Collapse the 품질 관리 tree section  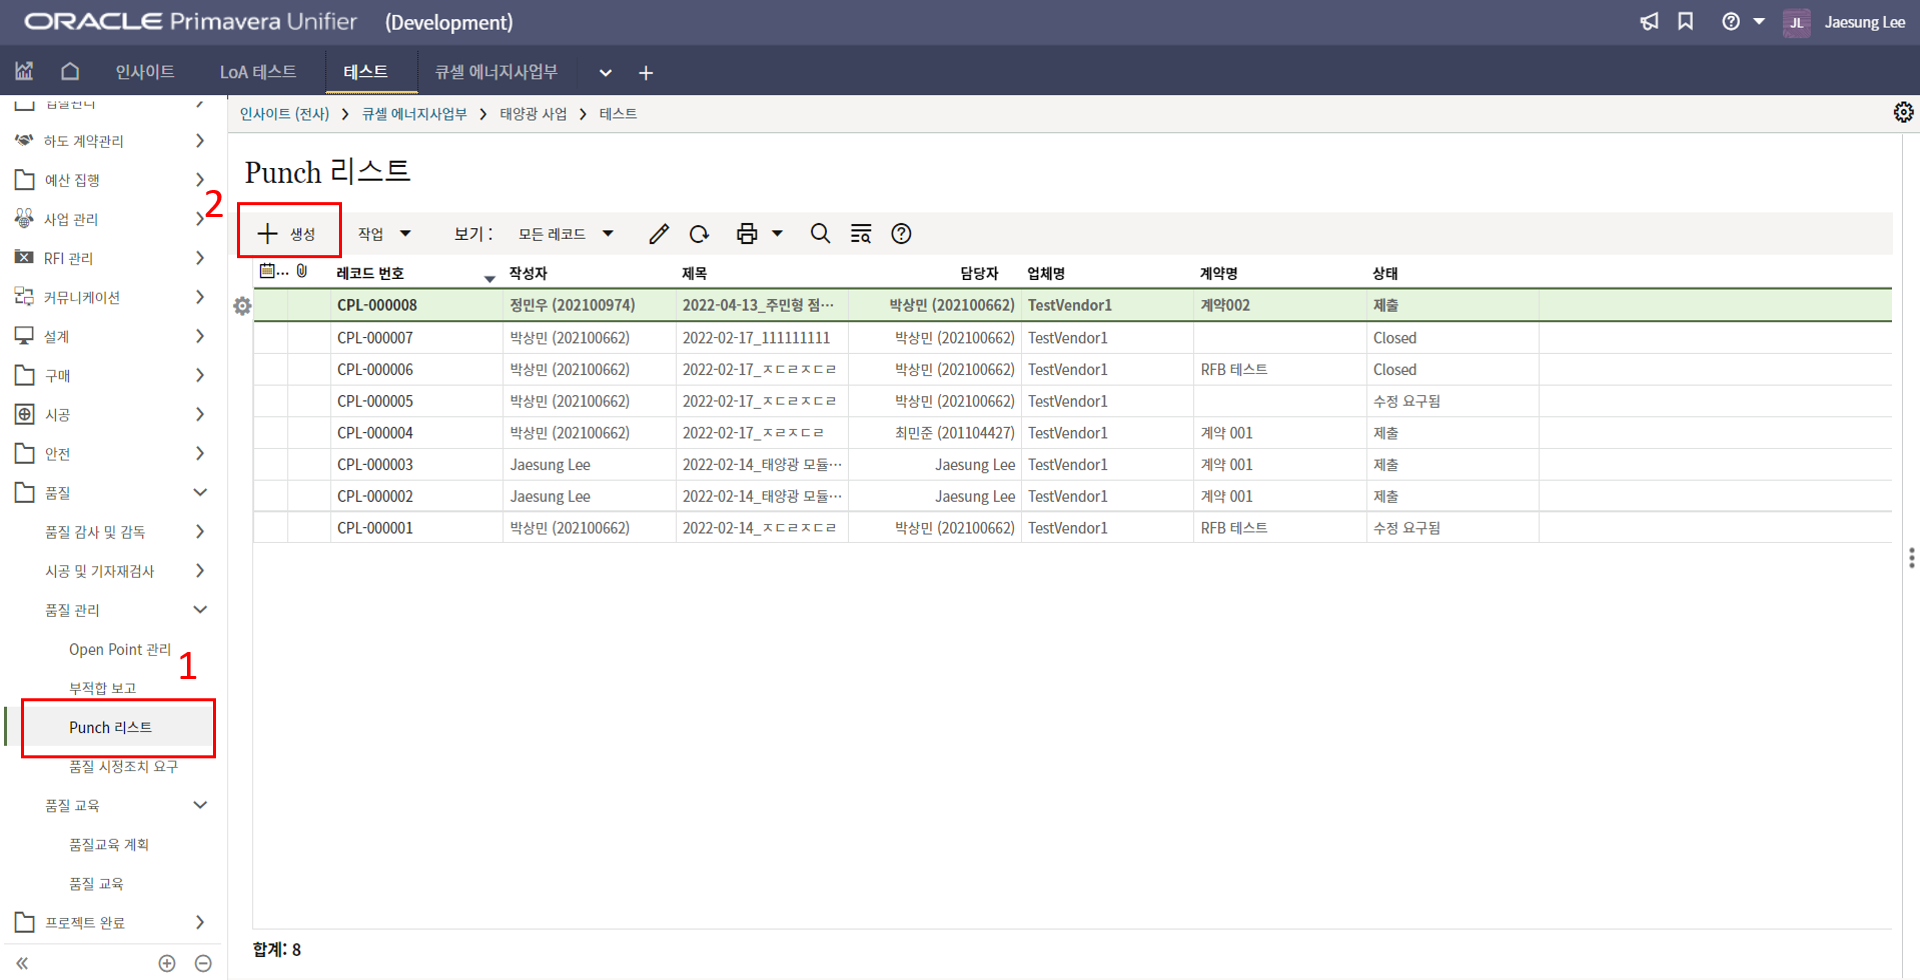coord(200,610)
